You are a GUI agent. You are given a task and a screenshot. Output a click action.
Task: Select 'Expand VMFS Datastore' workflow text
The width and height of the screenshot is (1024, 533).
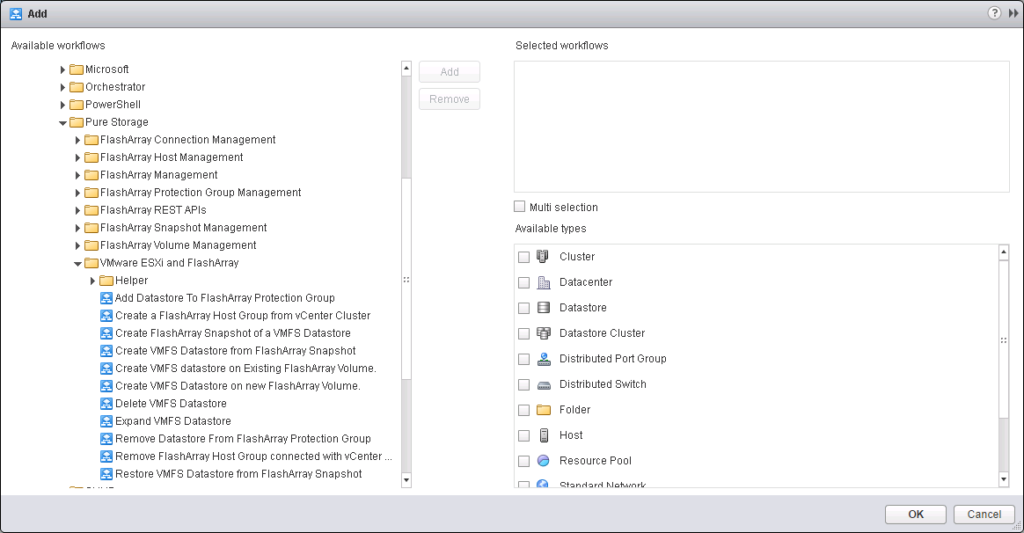click(x=173, y=421)
